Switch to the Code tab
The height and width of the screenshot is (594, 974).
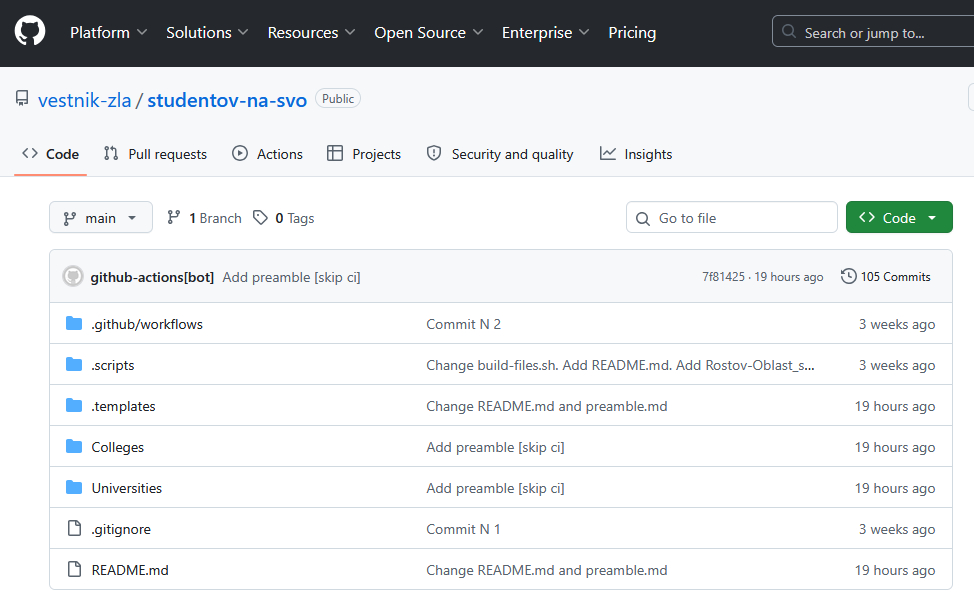coord(50,153)
